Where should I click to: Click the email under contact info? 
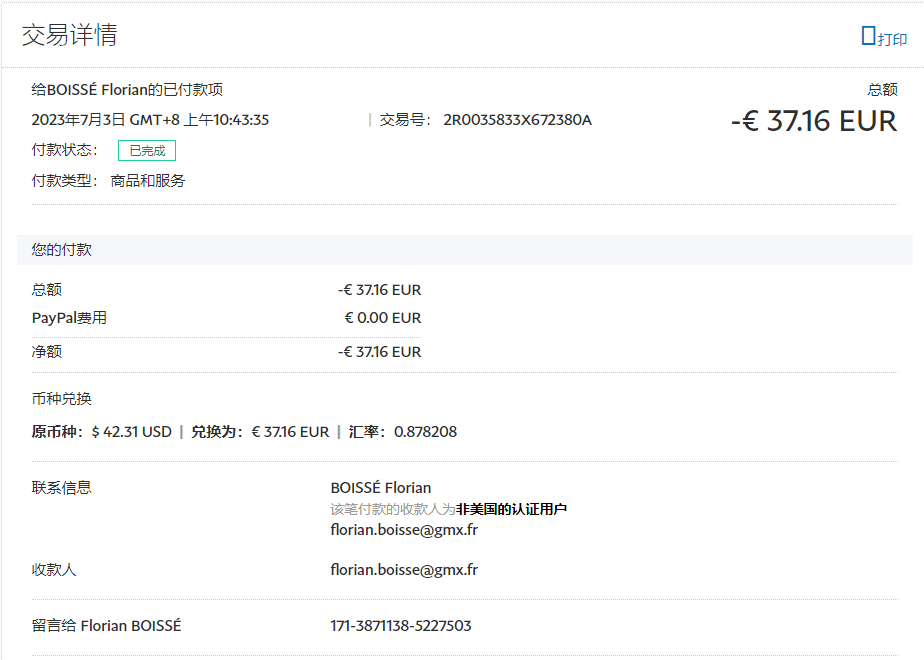[404, 530]
